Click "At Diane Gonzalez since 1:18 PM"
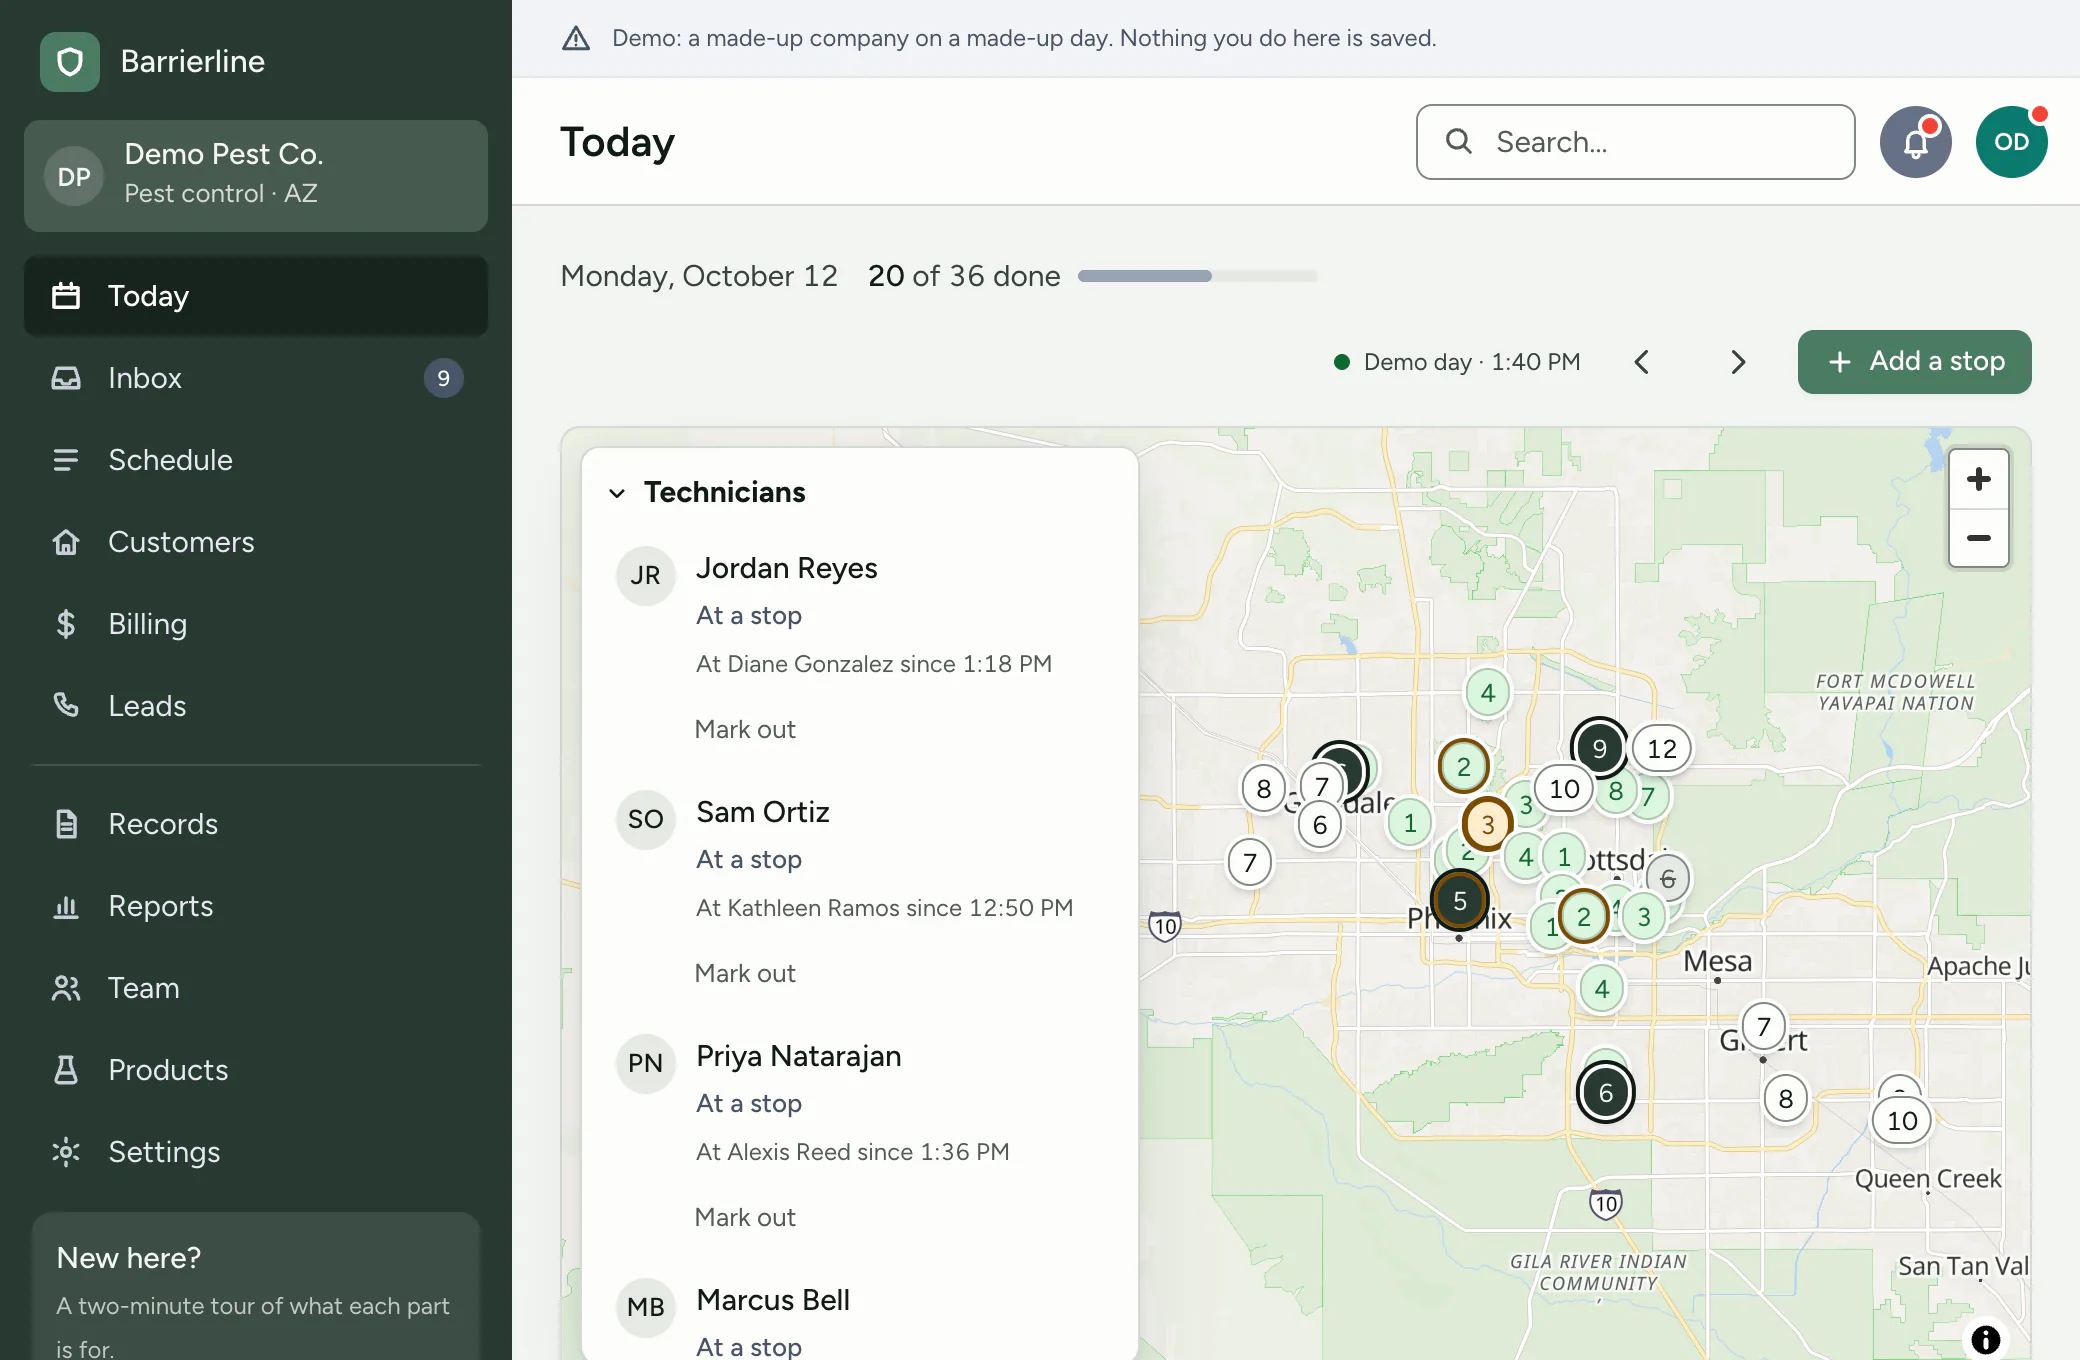 coord(873,664)
